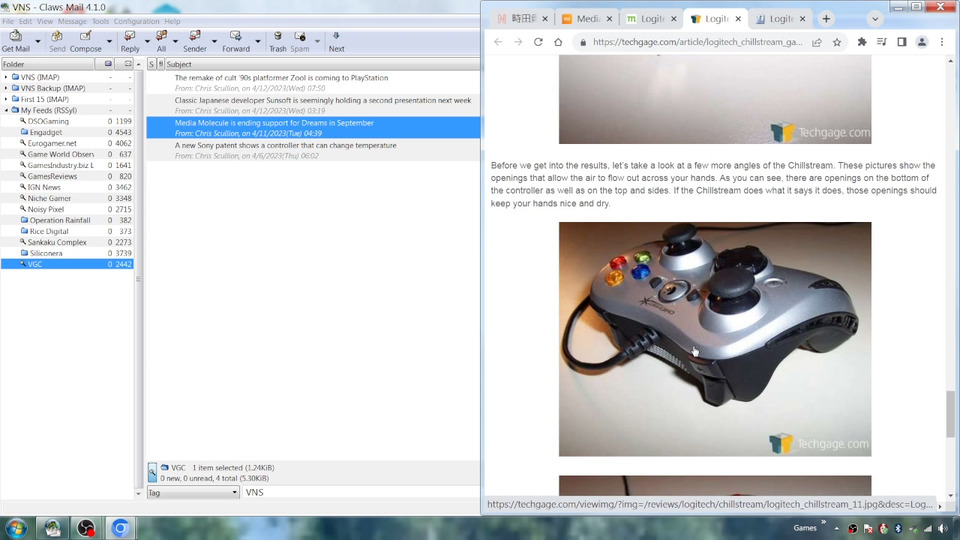Switch to the Medi Chrome tab
Screen dimensions: 960x540
(x=586, y=19)
